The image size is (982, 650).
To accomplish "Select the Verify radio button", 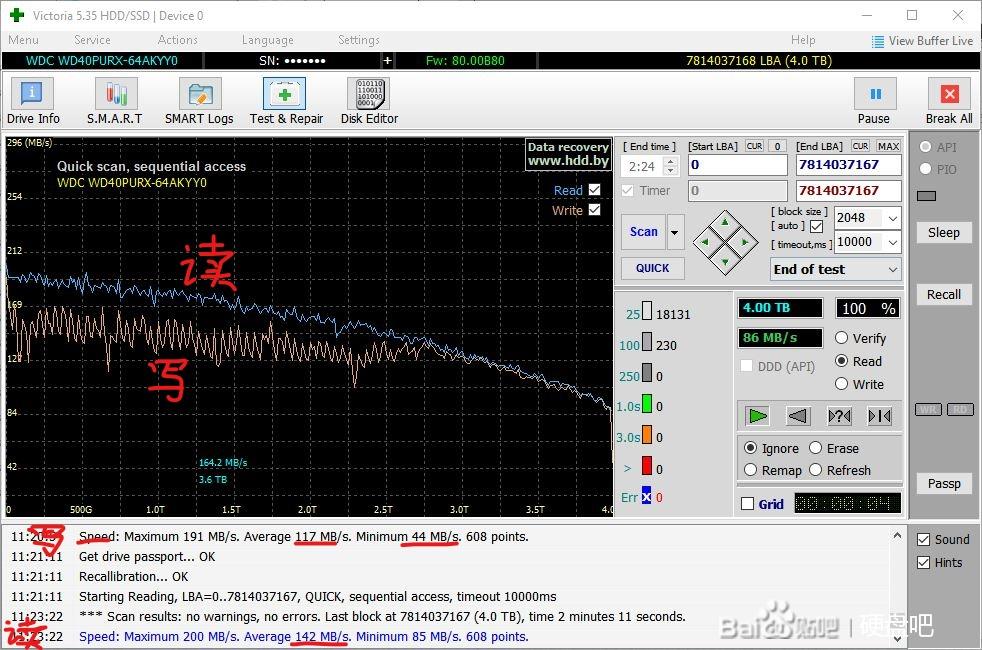I will 841,338.
